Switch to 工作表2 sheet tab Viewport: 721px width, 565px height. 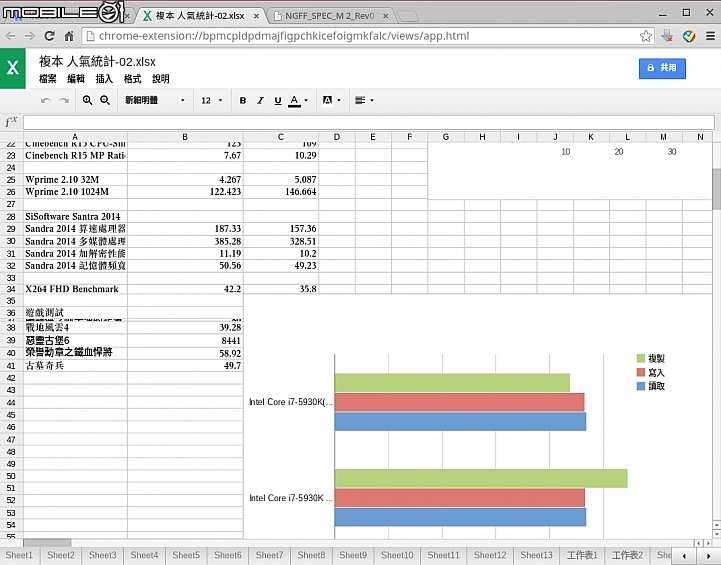click(x=627, y=555)
